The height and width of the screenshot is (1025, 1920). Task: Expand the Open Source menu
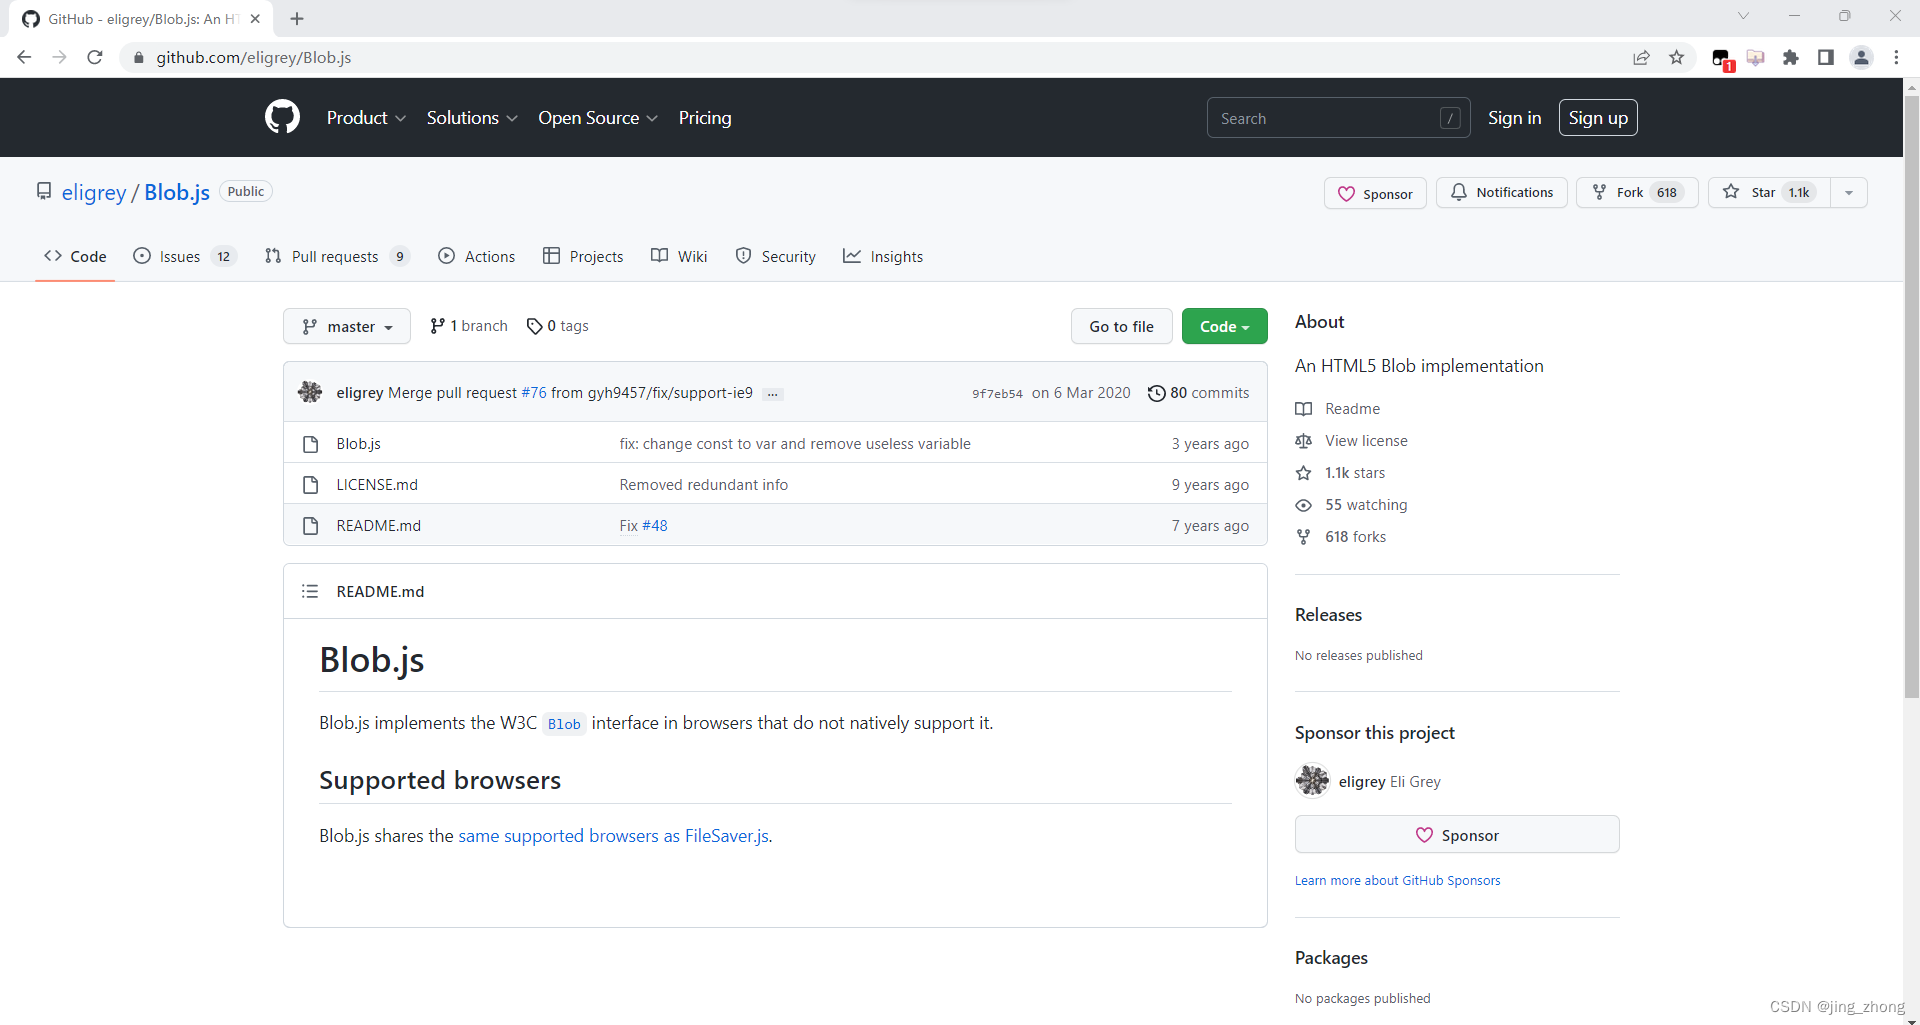point(598,118)
